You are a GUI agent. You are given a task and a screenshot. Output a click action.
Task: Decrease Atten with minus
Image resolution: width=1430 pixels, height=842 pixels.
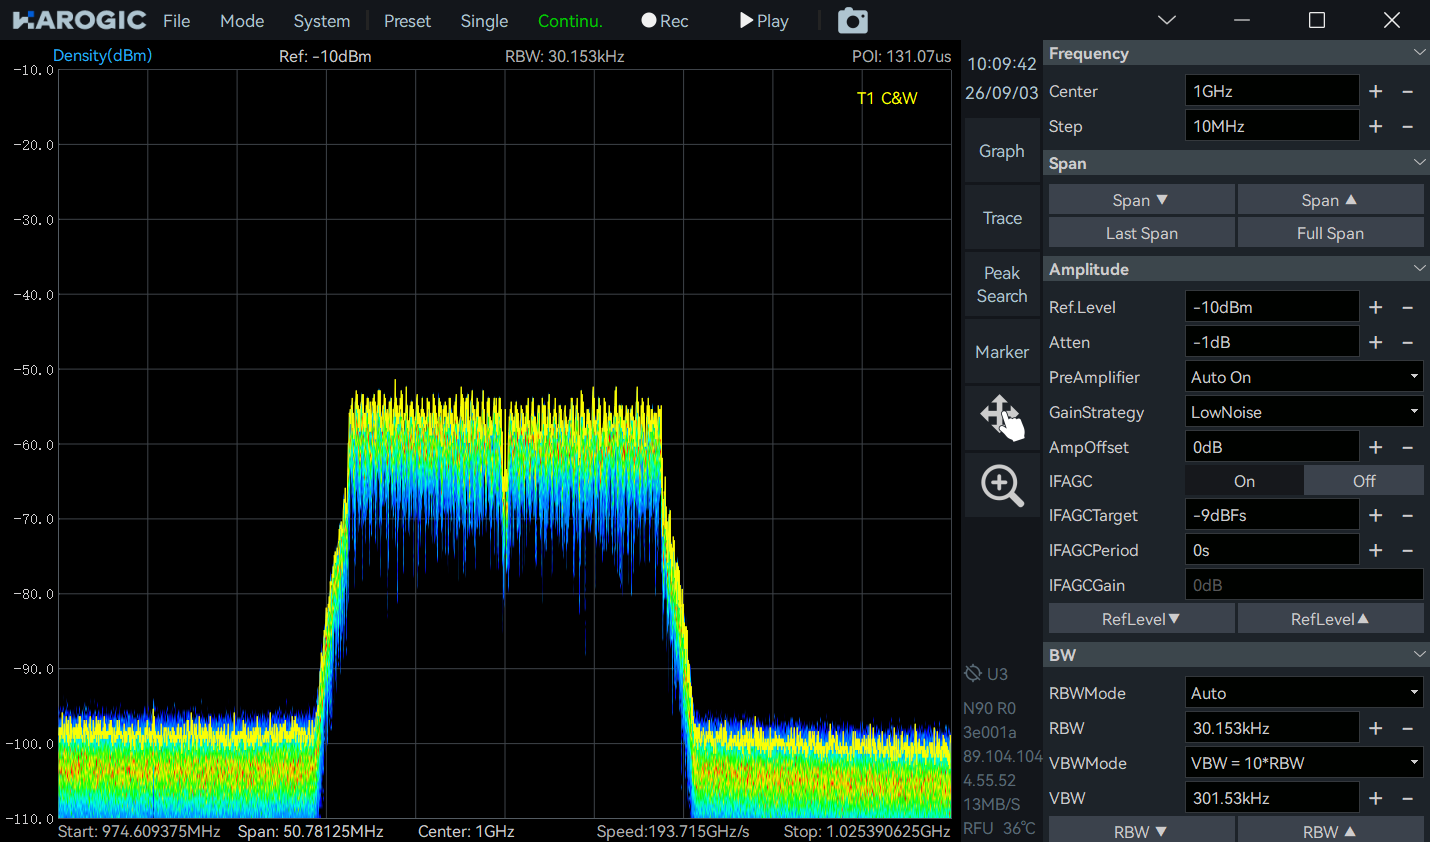point(1408,342)
